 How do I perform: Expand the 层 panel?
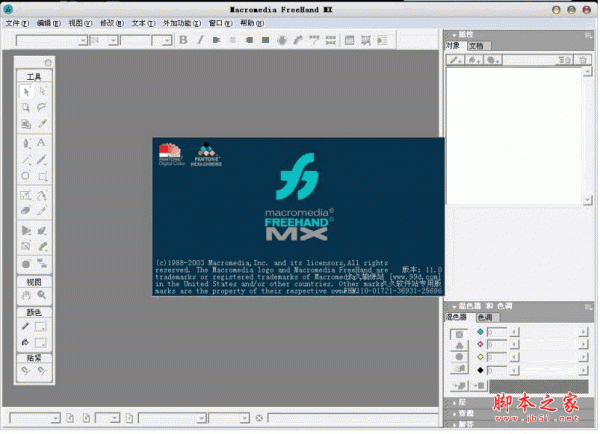pyautogui.click(x=454, y=403)
